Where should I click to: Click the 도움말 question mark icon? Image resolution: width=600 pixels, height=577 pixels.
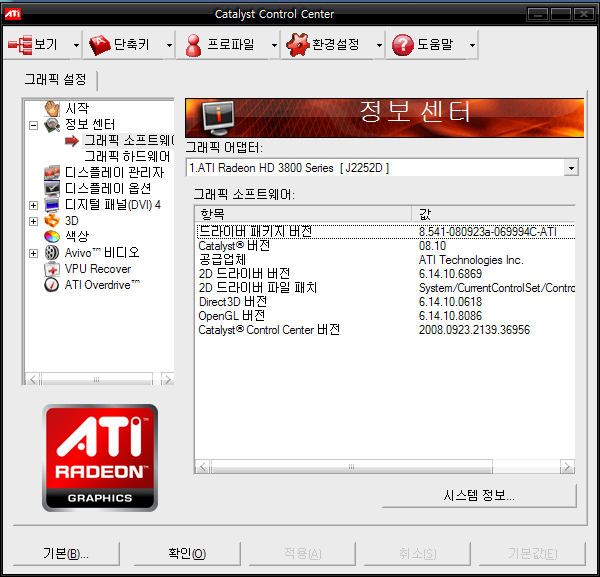(403, 45)
